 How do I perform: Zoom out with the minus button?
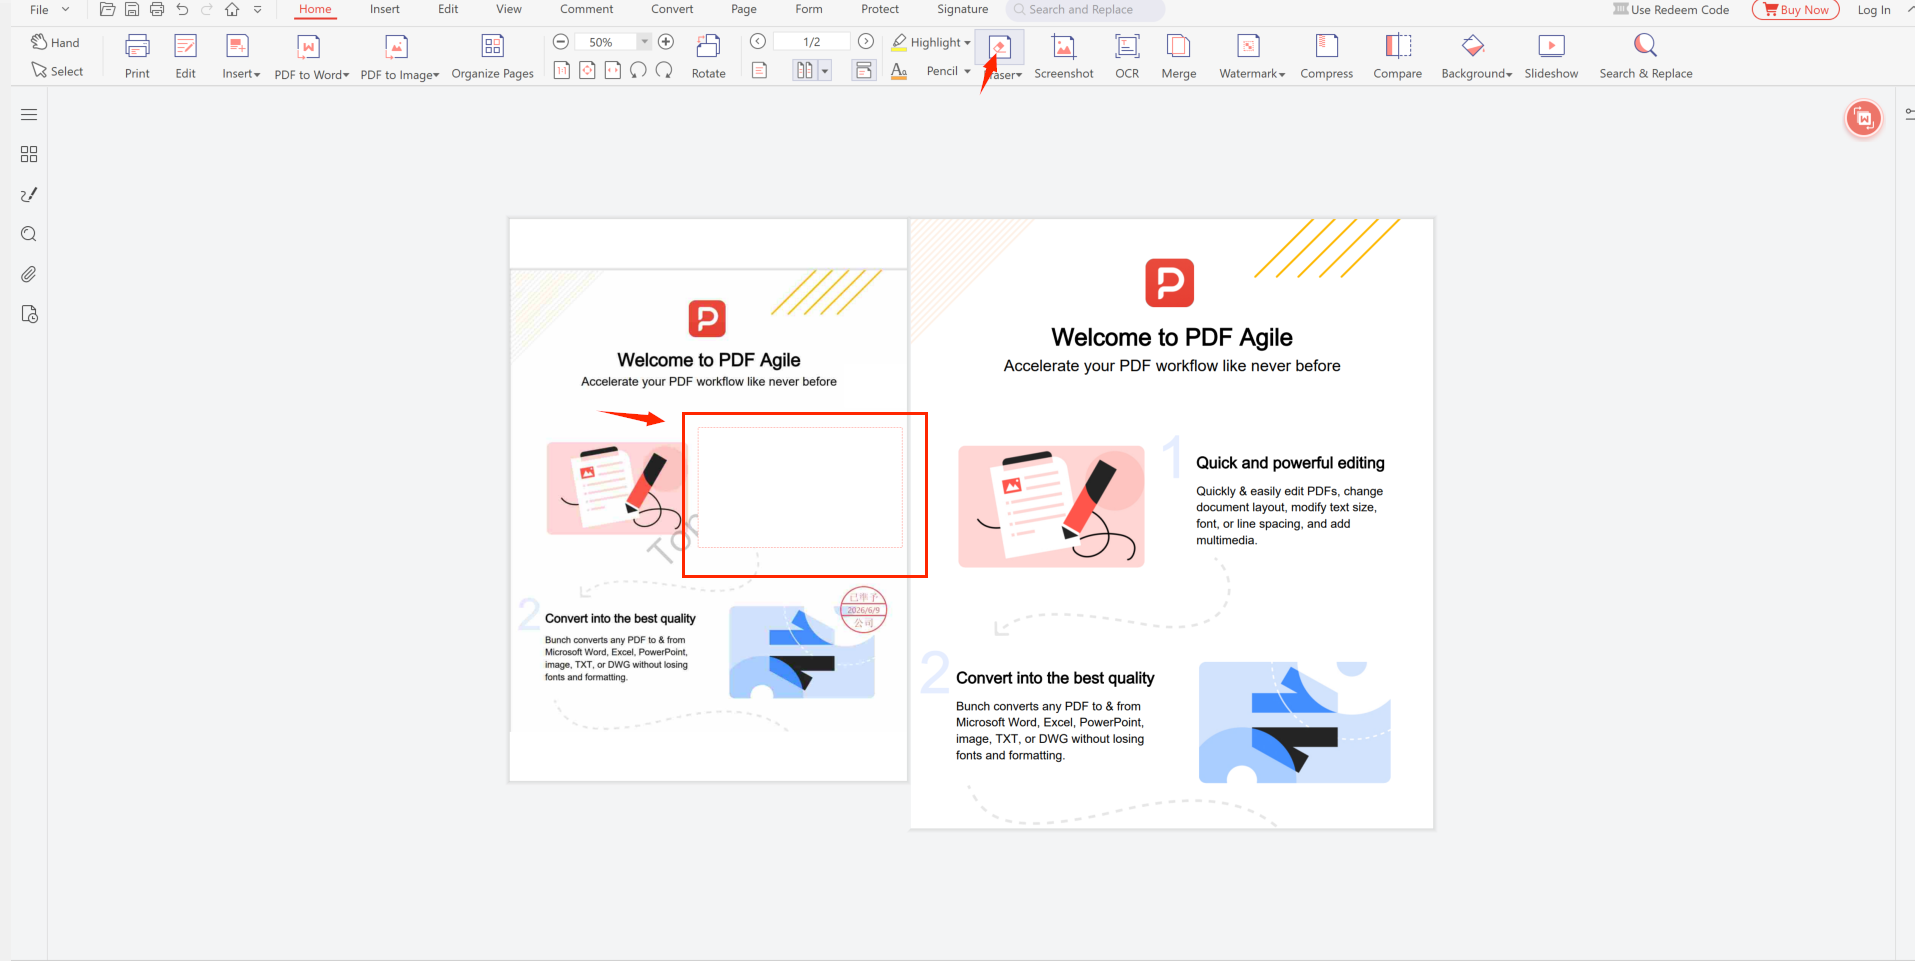[x=561, y=42]
